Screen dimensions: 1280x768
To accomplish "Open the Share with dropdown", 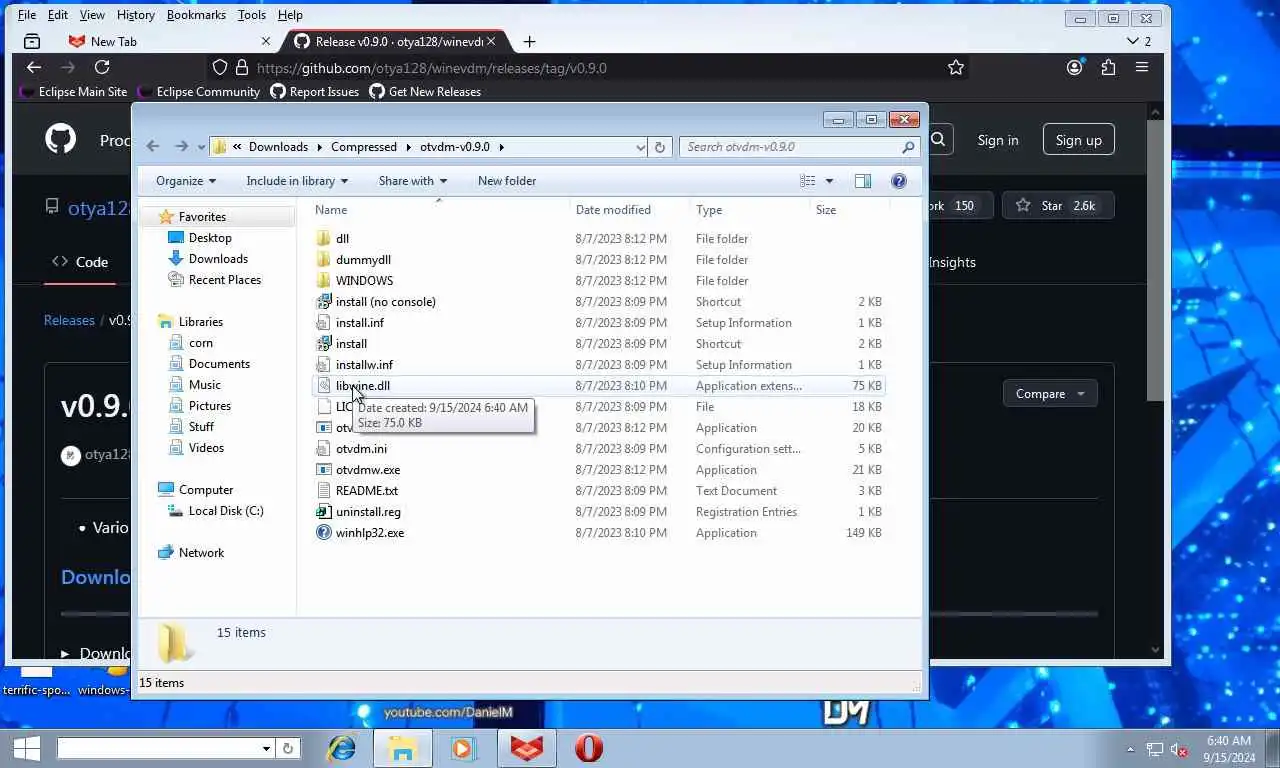I will pyautogui.click(x=413, y=181).
